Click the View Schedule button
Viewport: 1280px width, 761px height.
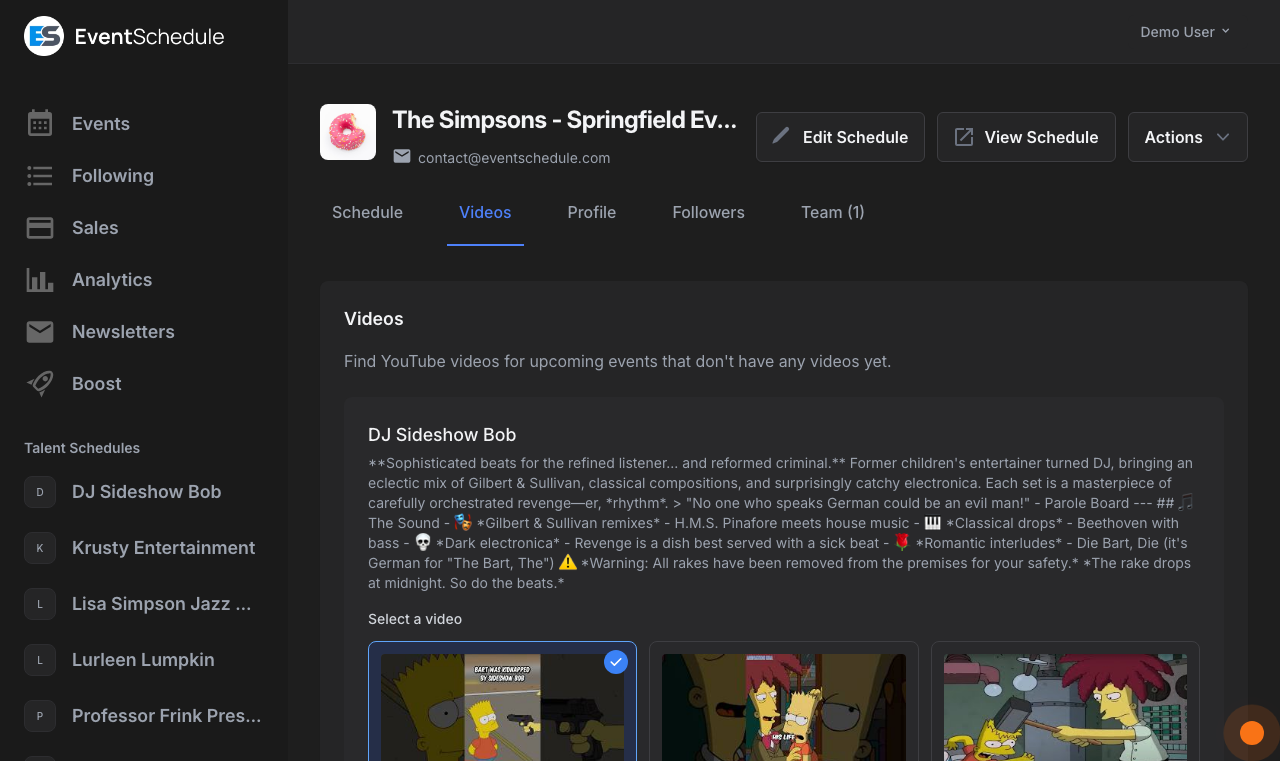tap(1026, 137)
